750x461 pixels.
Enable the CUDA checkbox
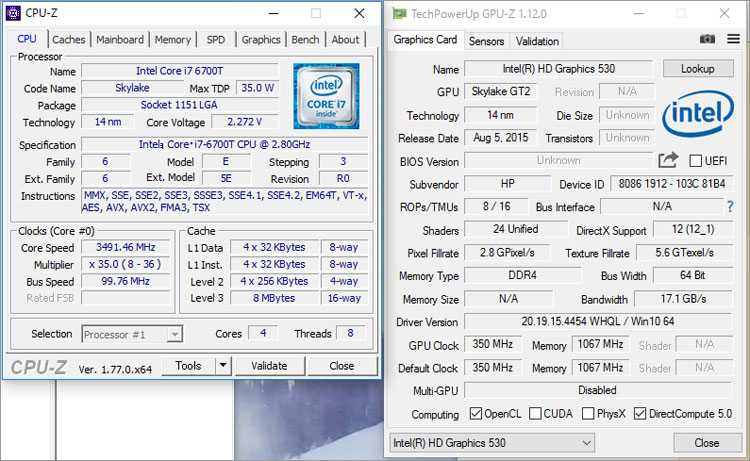(x=536, y=414)
